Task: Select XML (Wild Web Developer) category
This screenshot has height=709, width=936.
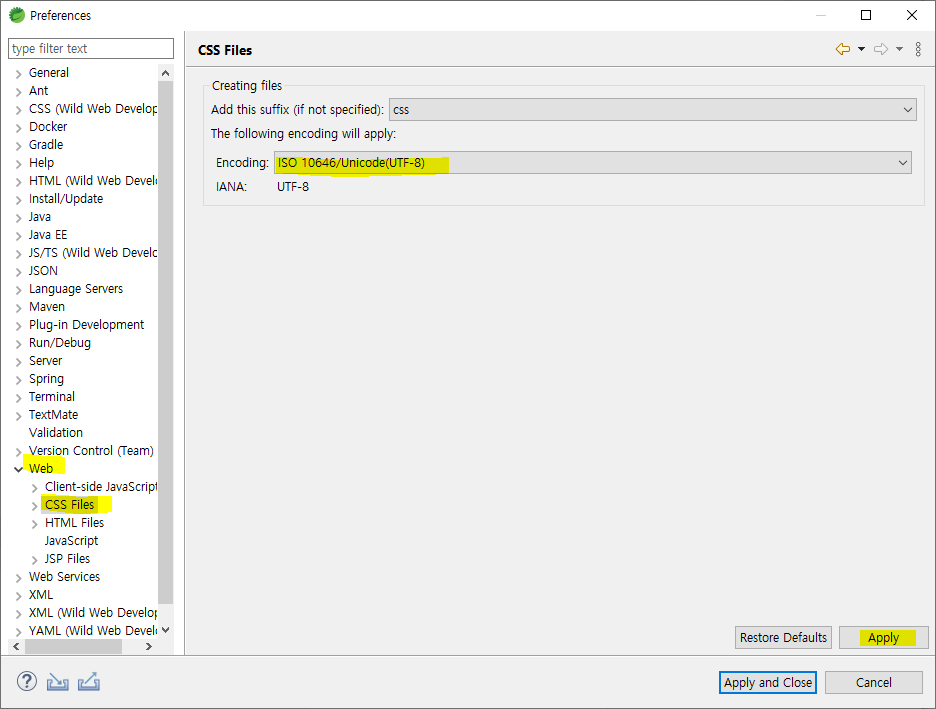Action: (93, 612)
